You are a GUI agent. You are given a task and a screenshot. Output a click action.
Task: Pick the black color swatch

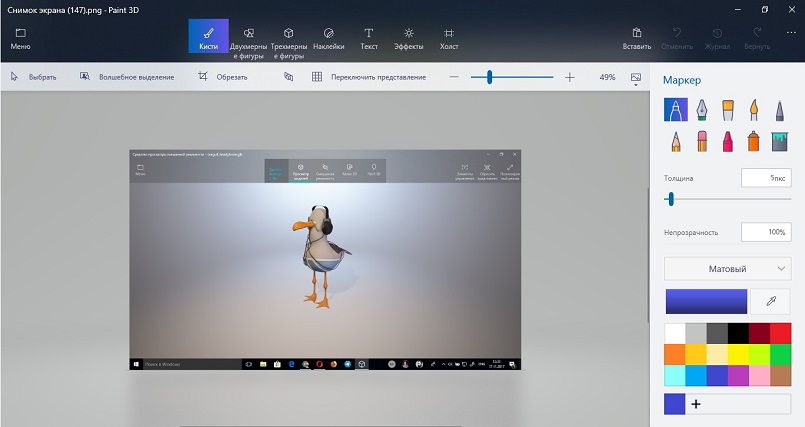(738, 333)
